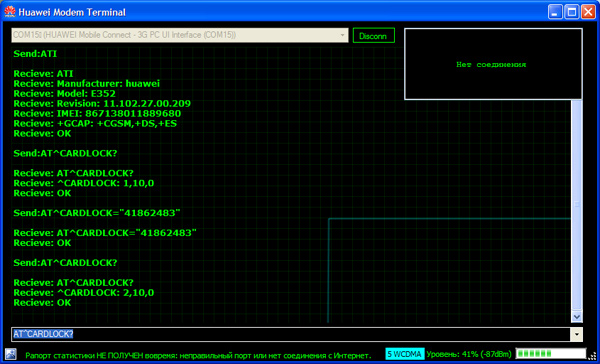Click the '^CARDLOCK: 2,10,0' response line

(x=84, y=293)
